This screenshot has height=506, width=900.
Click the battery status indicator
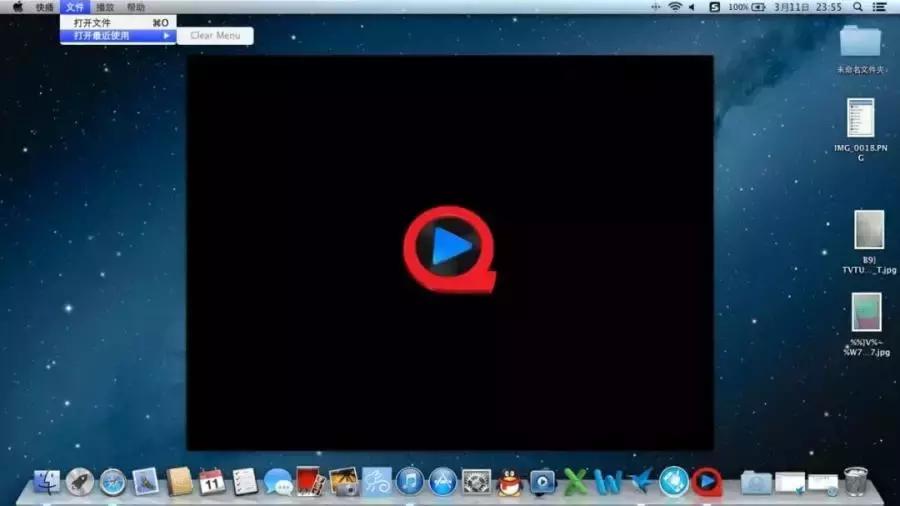coord(747,7)
